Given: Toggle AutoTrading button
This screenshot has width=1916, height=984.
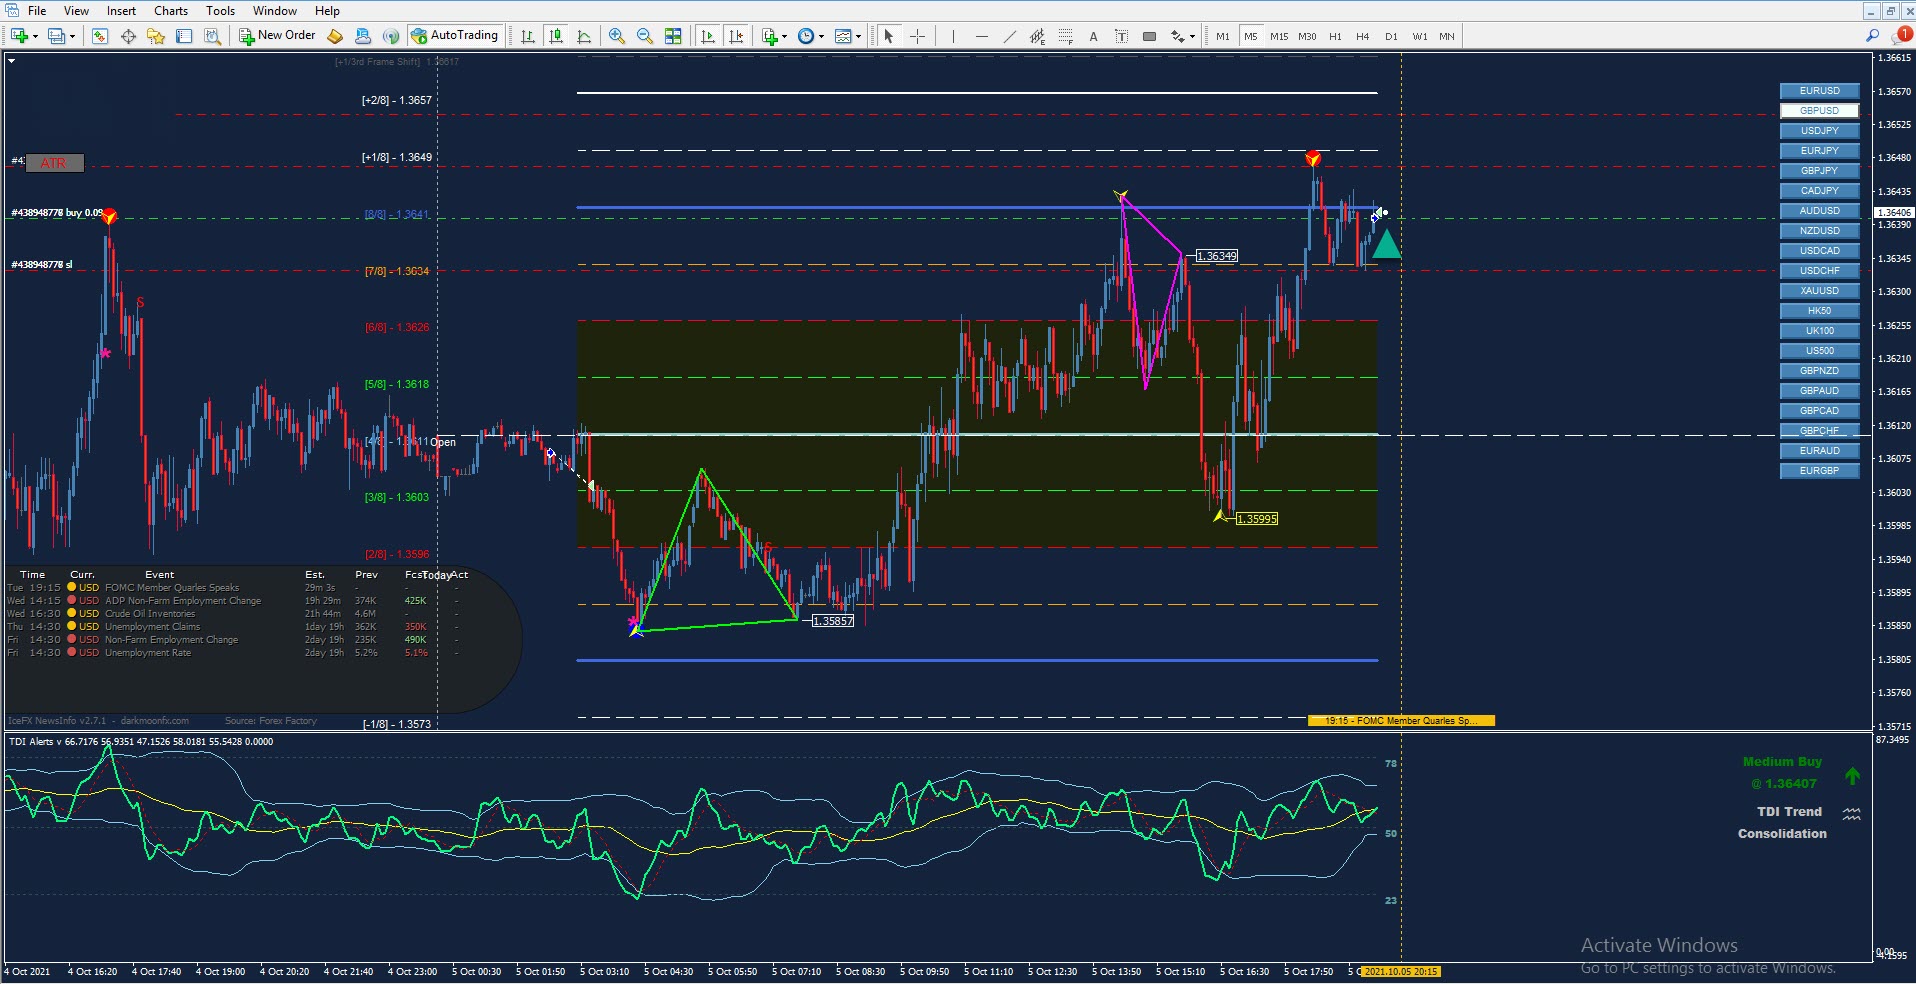Looking at the screenshot, I should (x=454, y=36).
